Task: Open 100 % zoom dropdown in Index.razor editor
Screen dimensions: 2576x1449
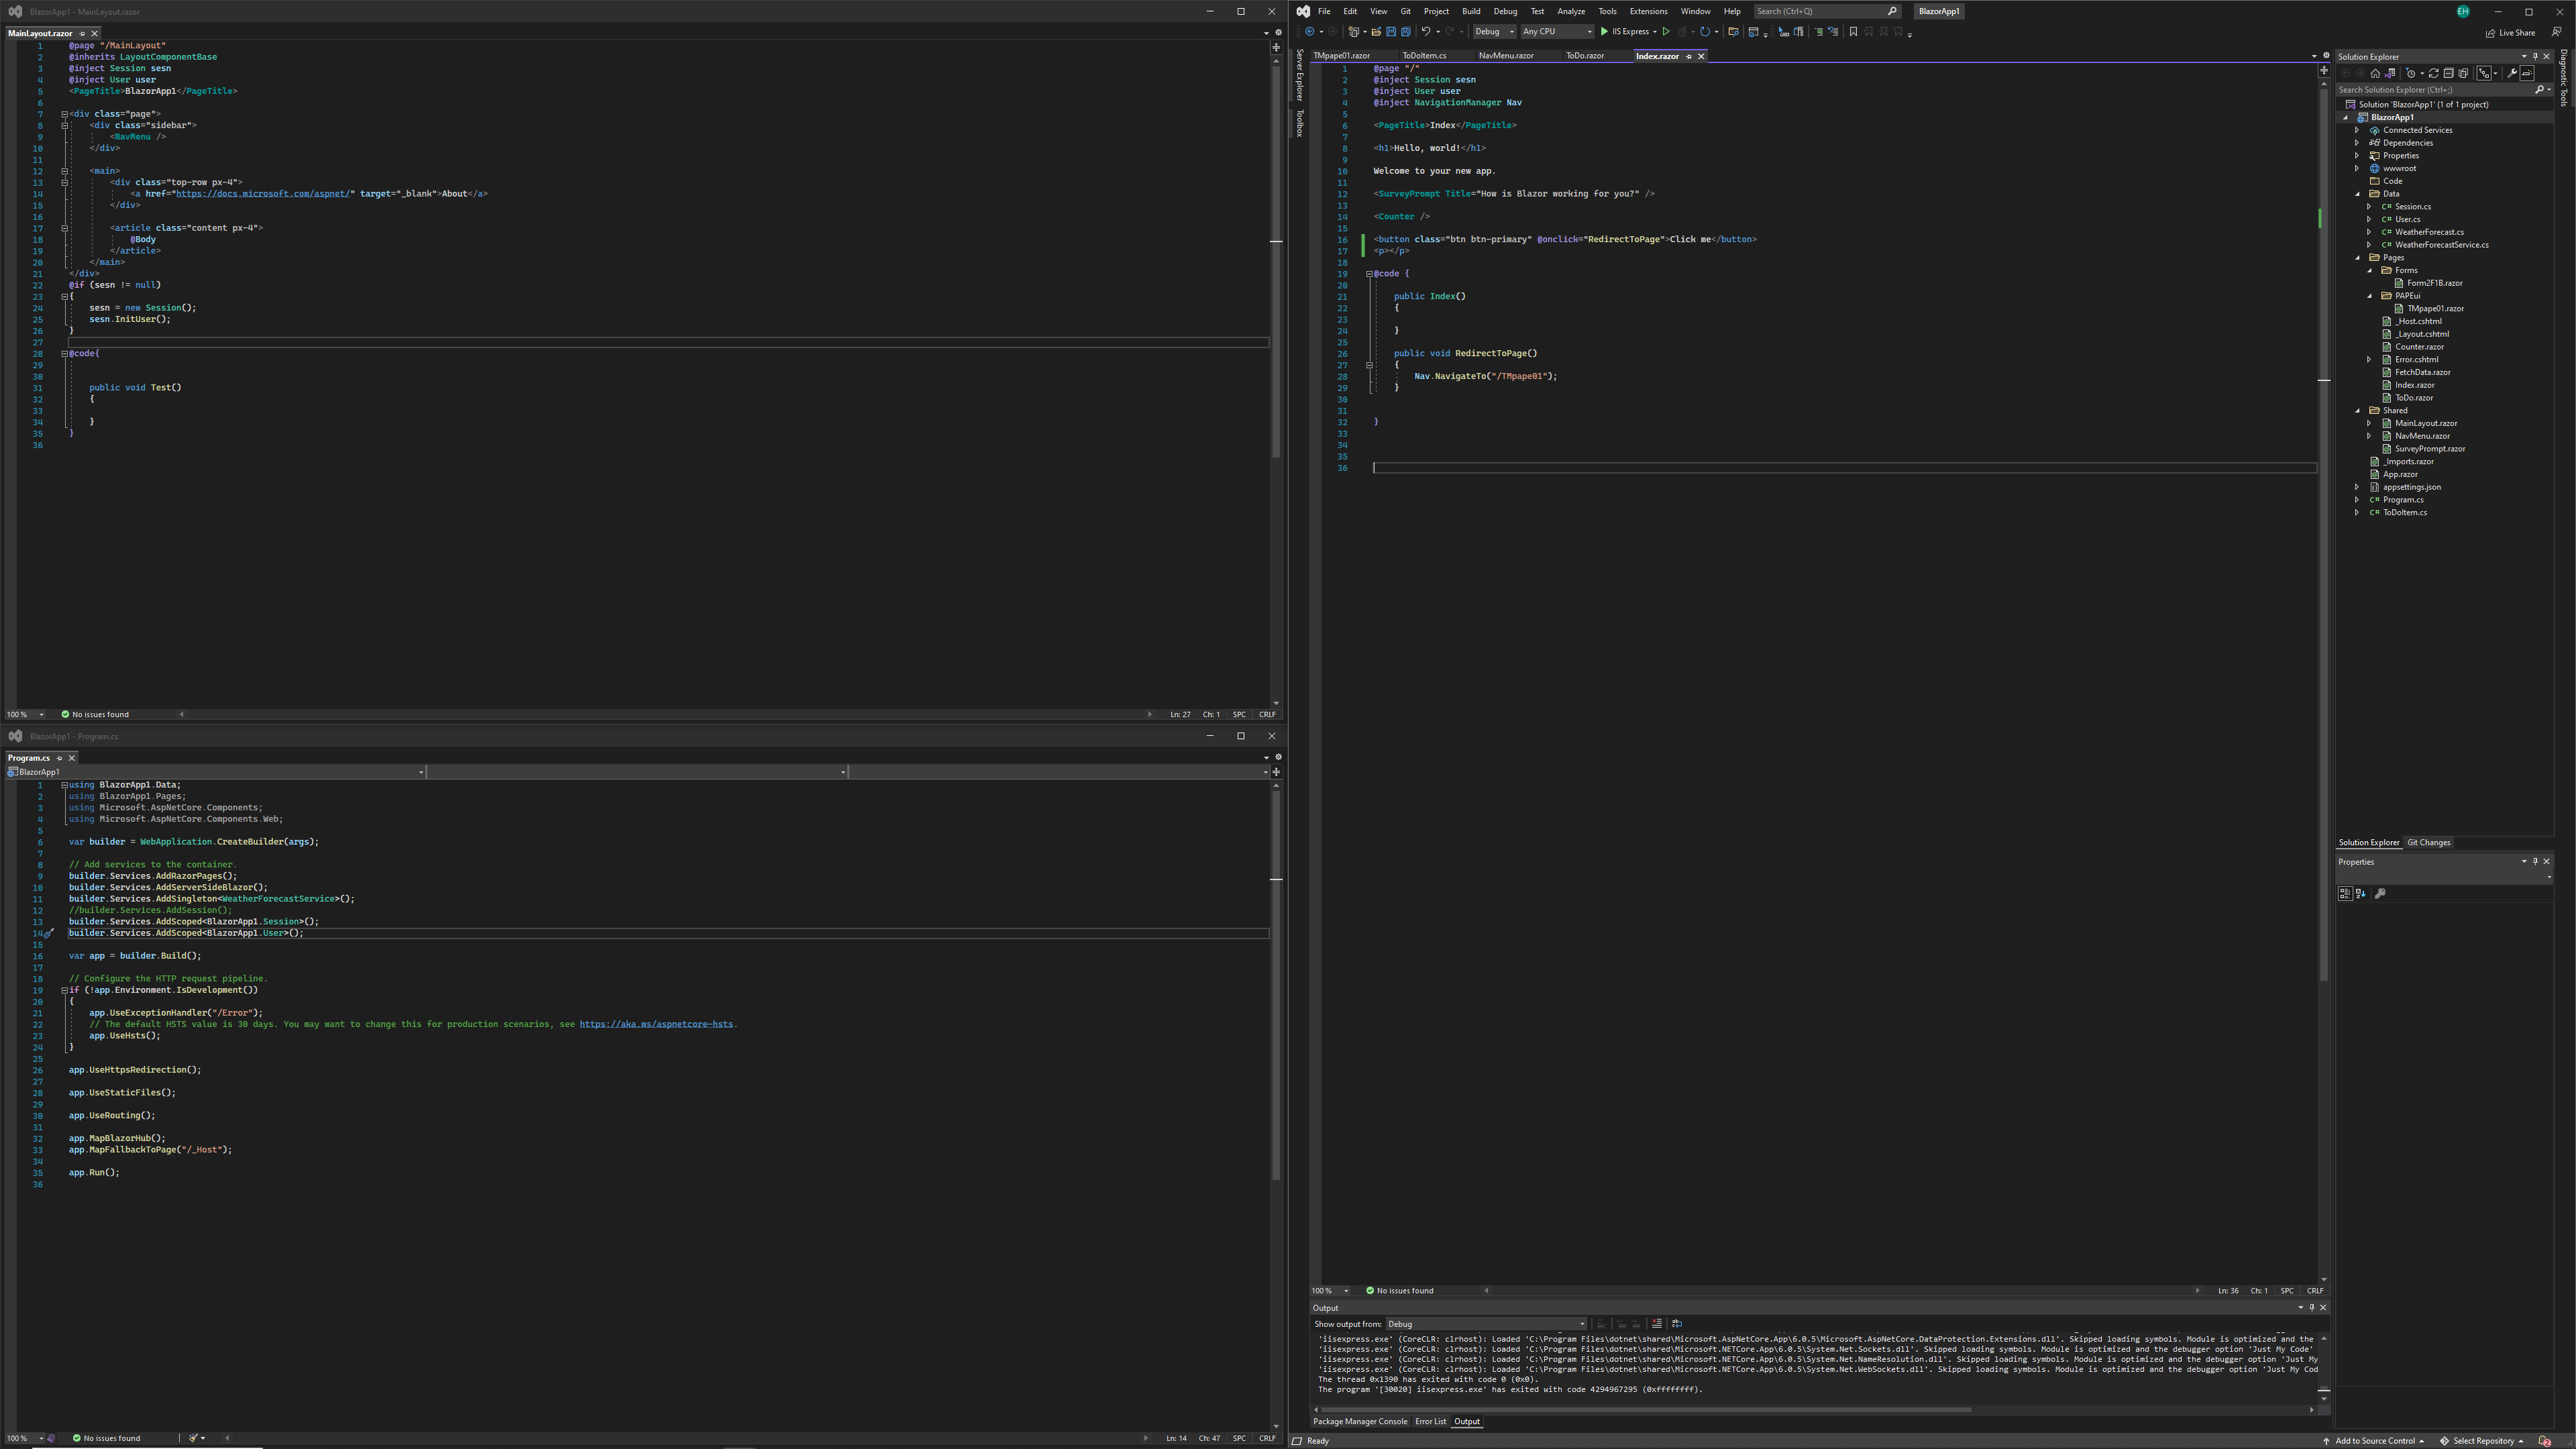Action: 1331,1291
